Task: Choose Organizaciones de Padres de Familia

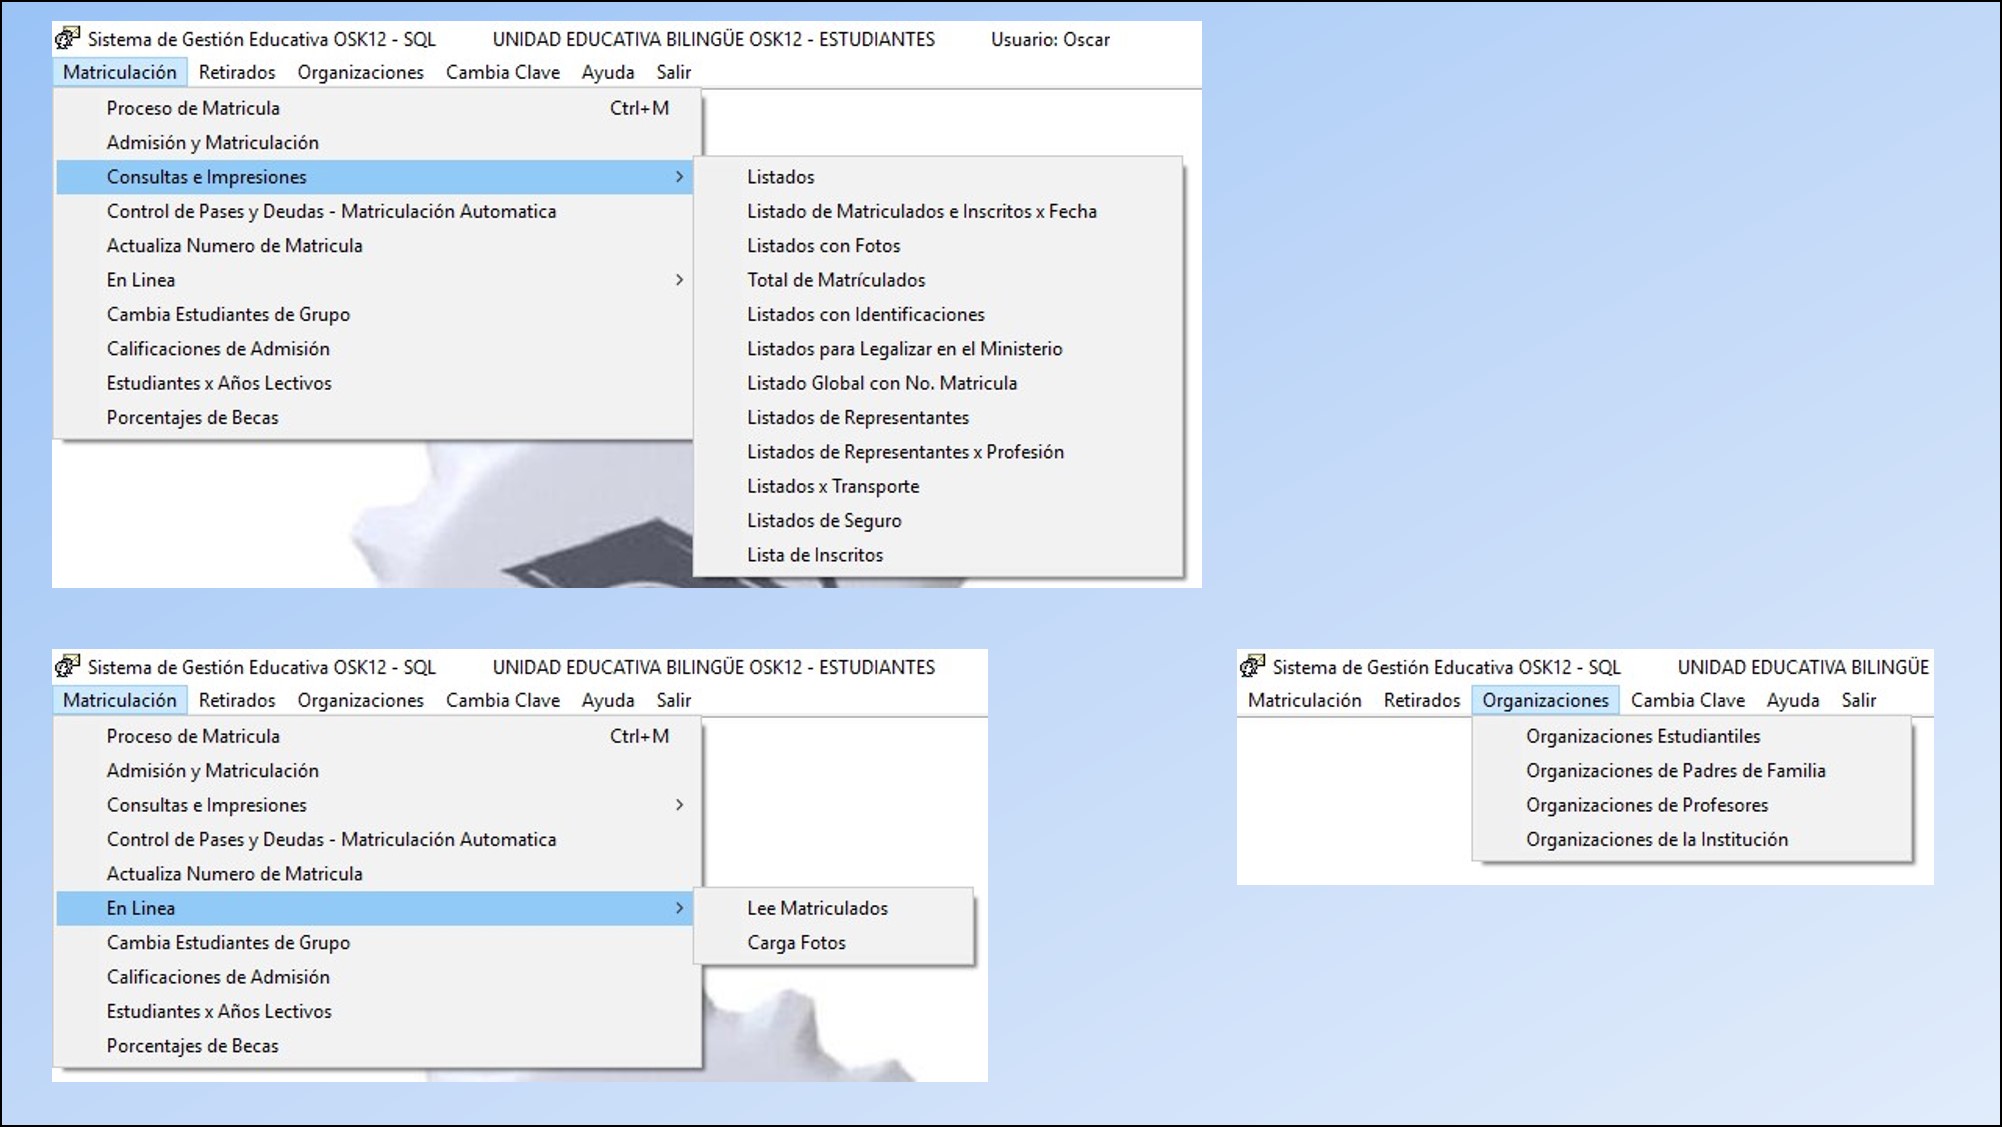Action: [x=1675, y=771]
